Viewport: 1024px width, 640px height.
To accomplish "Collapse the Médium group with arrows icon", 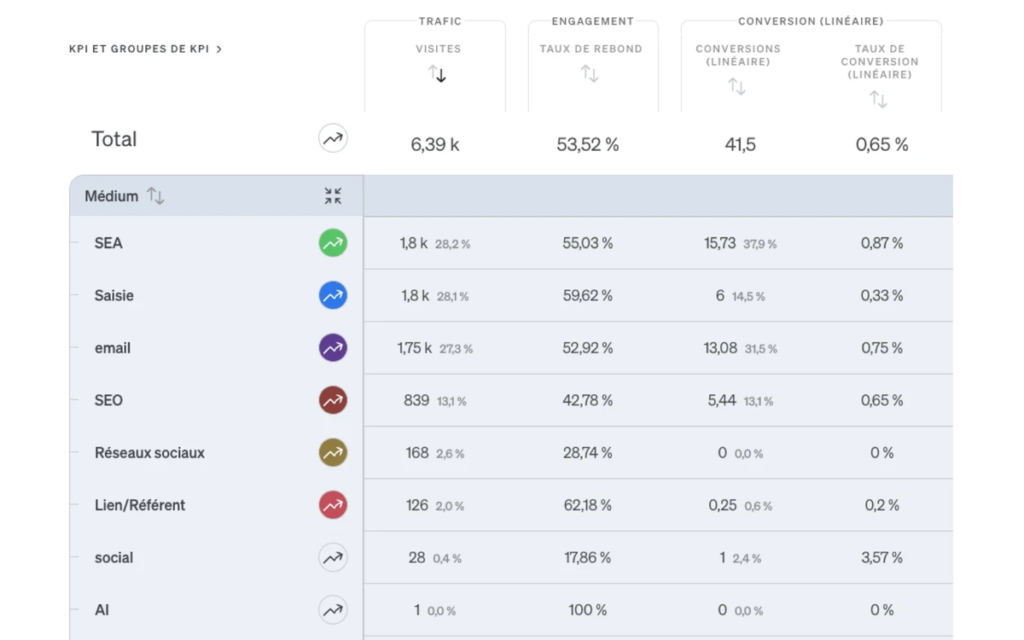I will [x=332, y=196].
